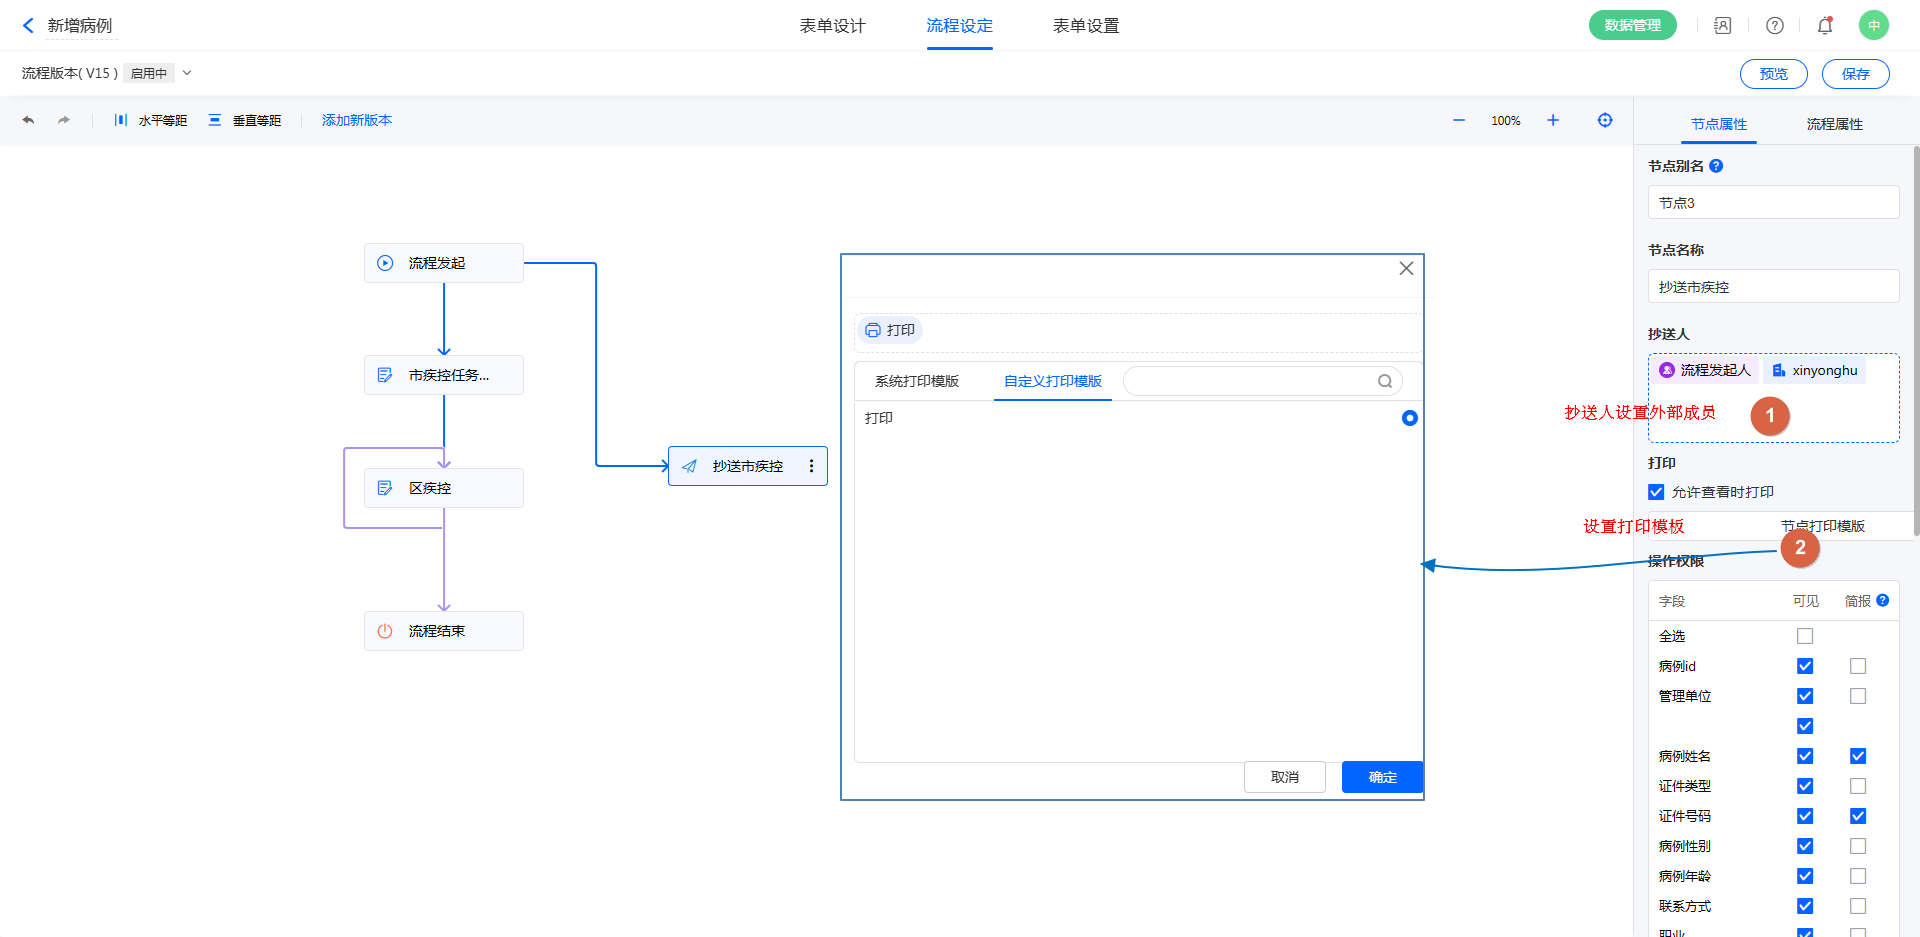The height and width of the screenshot is (937, 1920).
Task: Click the 确定 button in dialog
Action: point(1382,777)
